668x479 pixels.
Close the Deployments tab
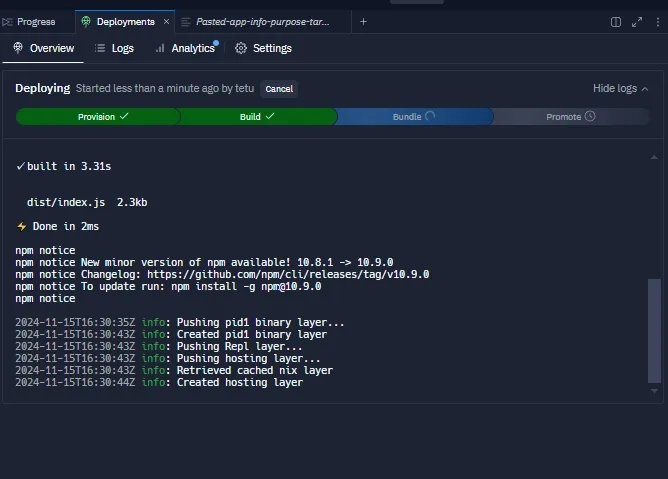[x=167, y=22]
